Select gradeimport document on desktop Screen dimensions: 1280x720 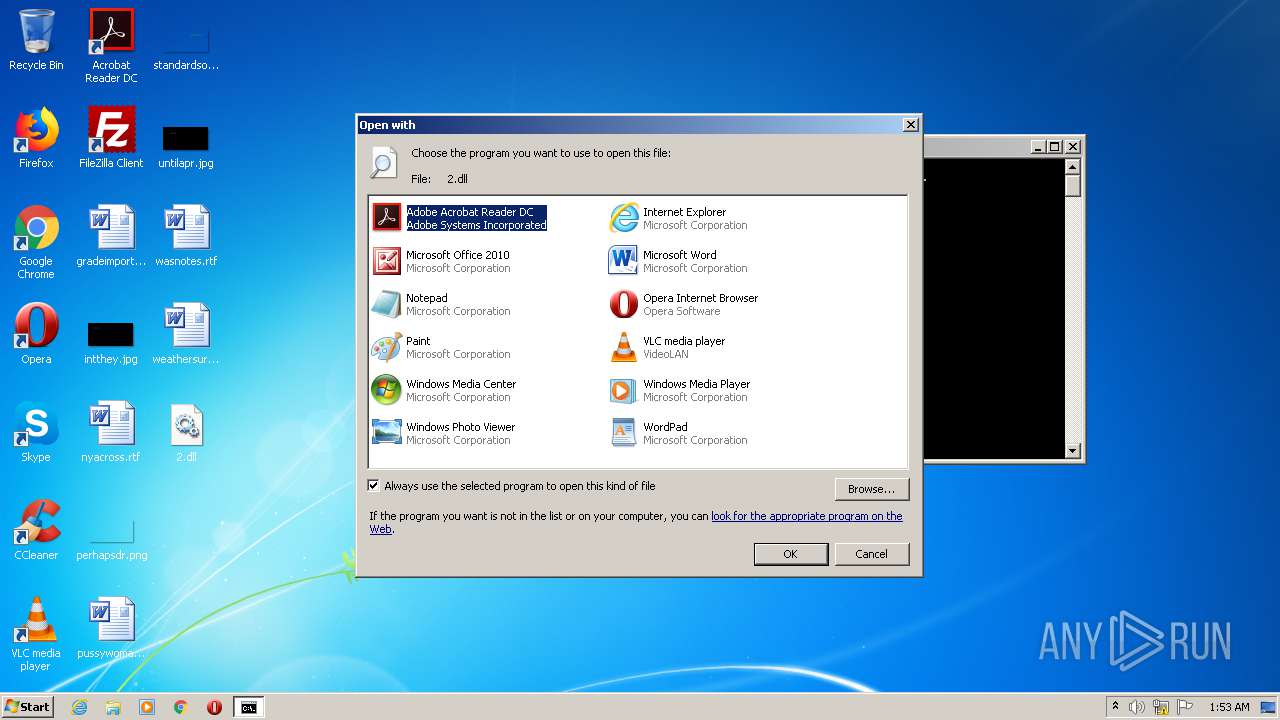[x=111, y=236]
